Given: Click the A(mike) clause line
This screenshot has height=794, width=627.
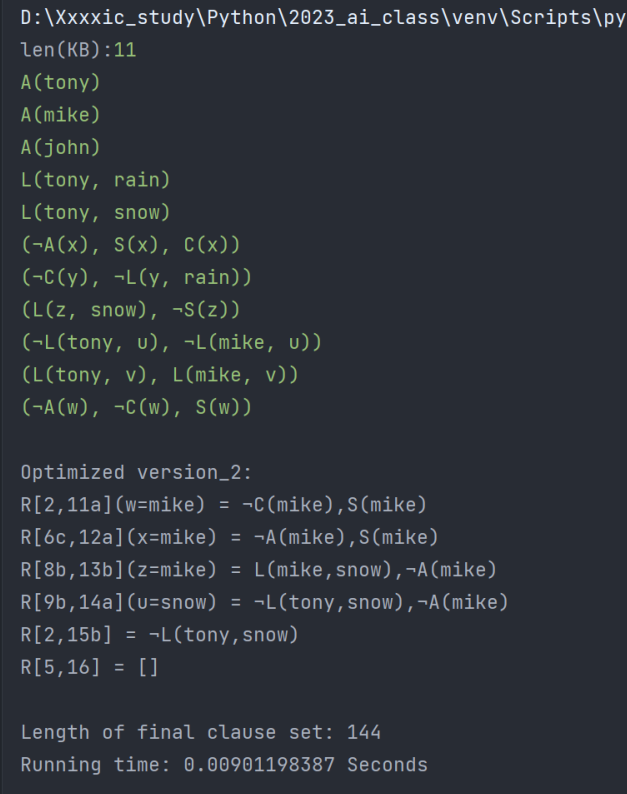Looking at the screenshot, I should [60, 115].
